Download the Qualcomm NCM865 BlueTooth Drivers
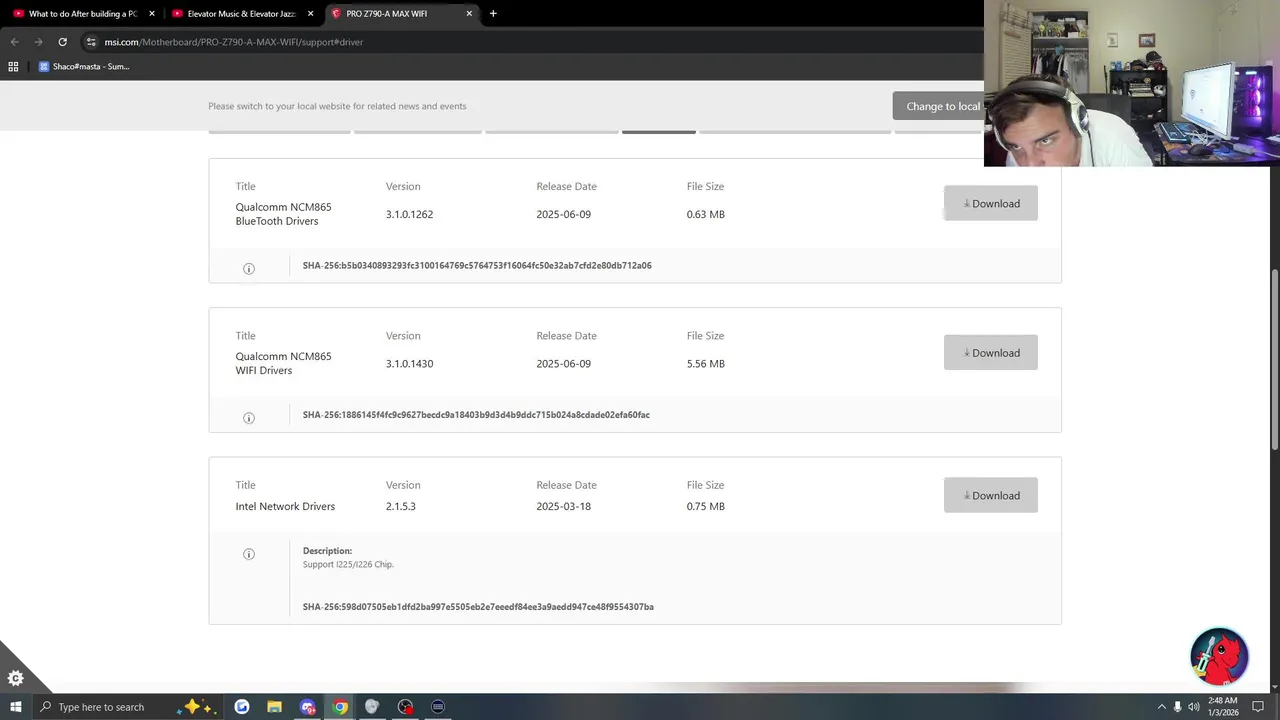The width and height of the screenshot is (1280, 720). pos(990,203)
